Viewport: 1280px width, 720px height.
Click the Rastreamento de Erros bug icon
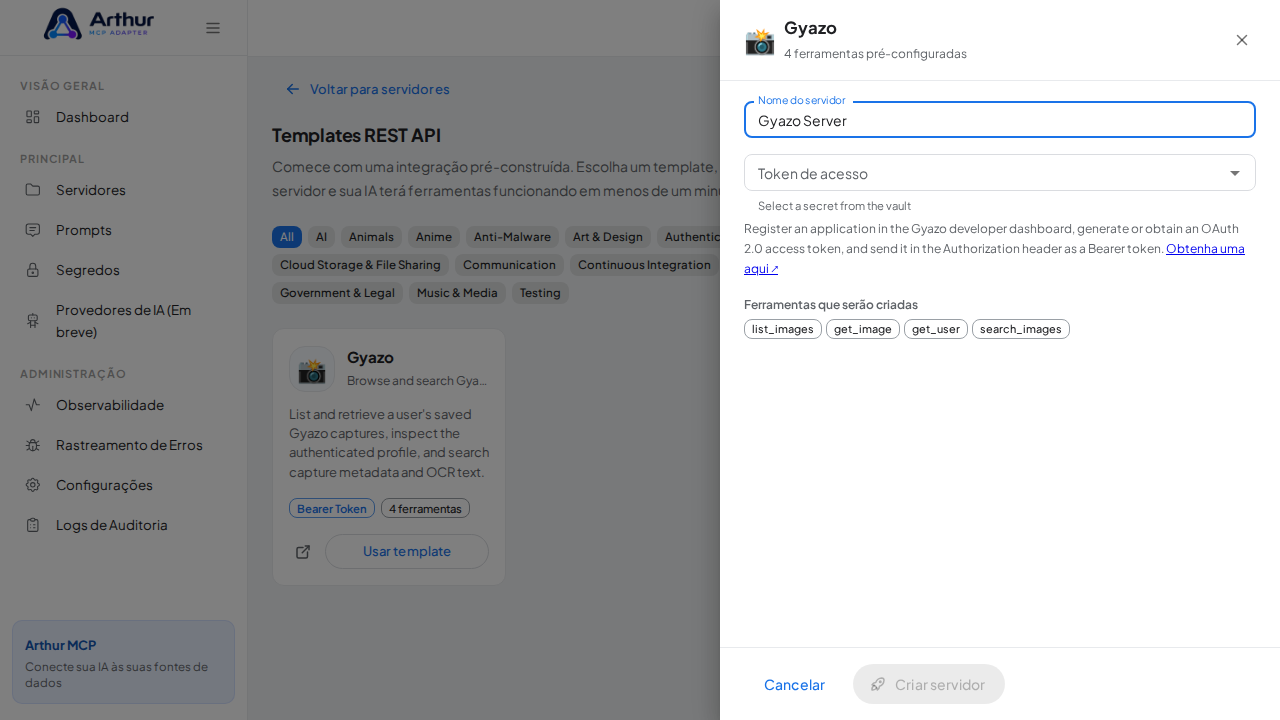(33, 445)
